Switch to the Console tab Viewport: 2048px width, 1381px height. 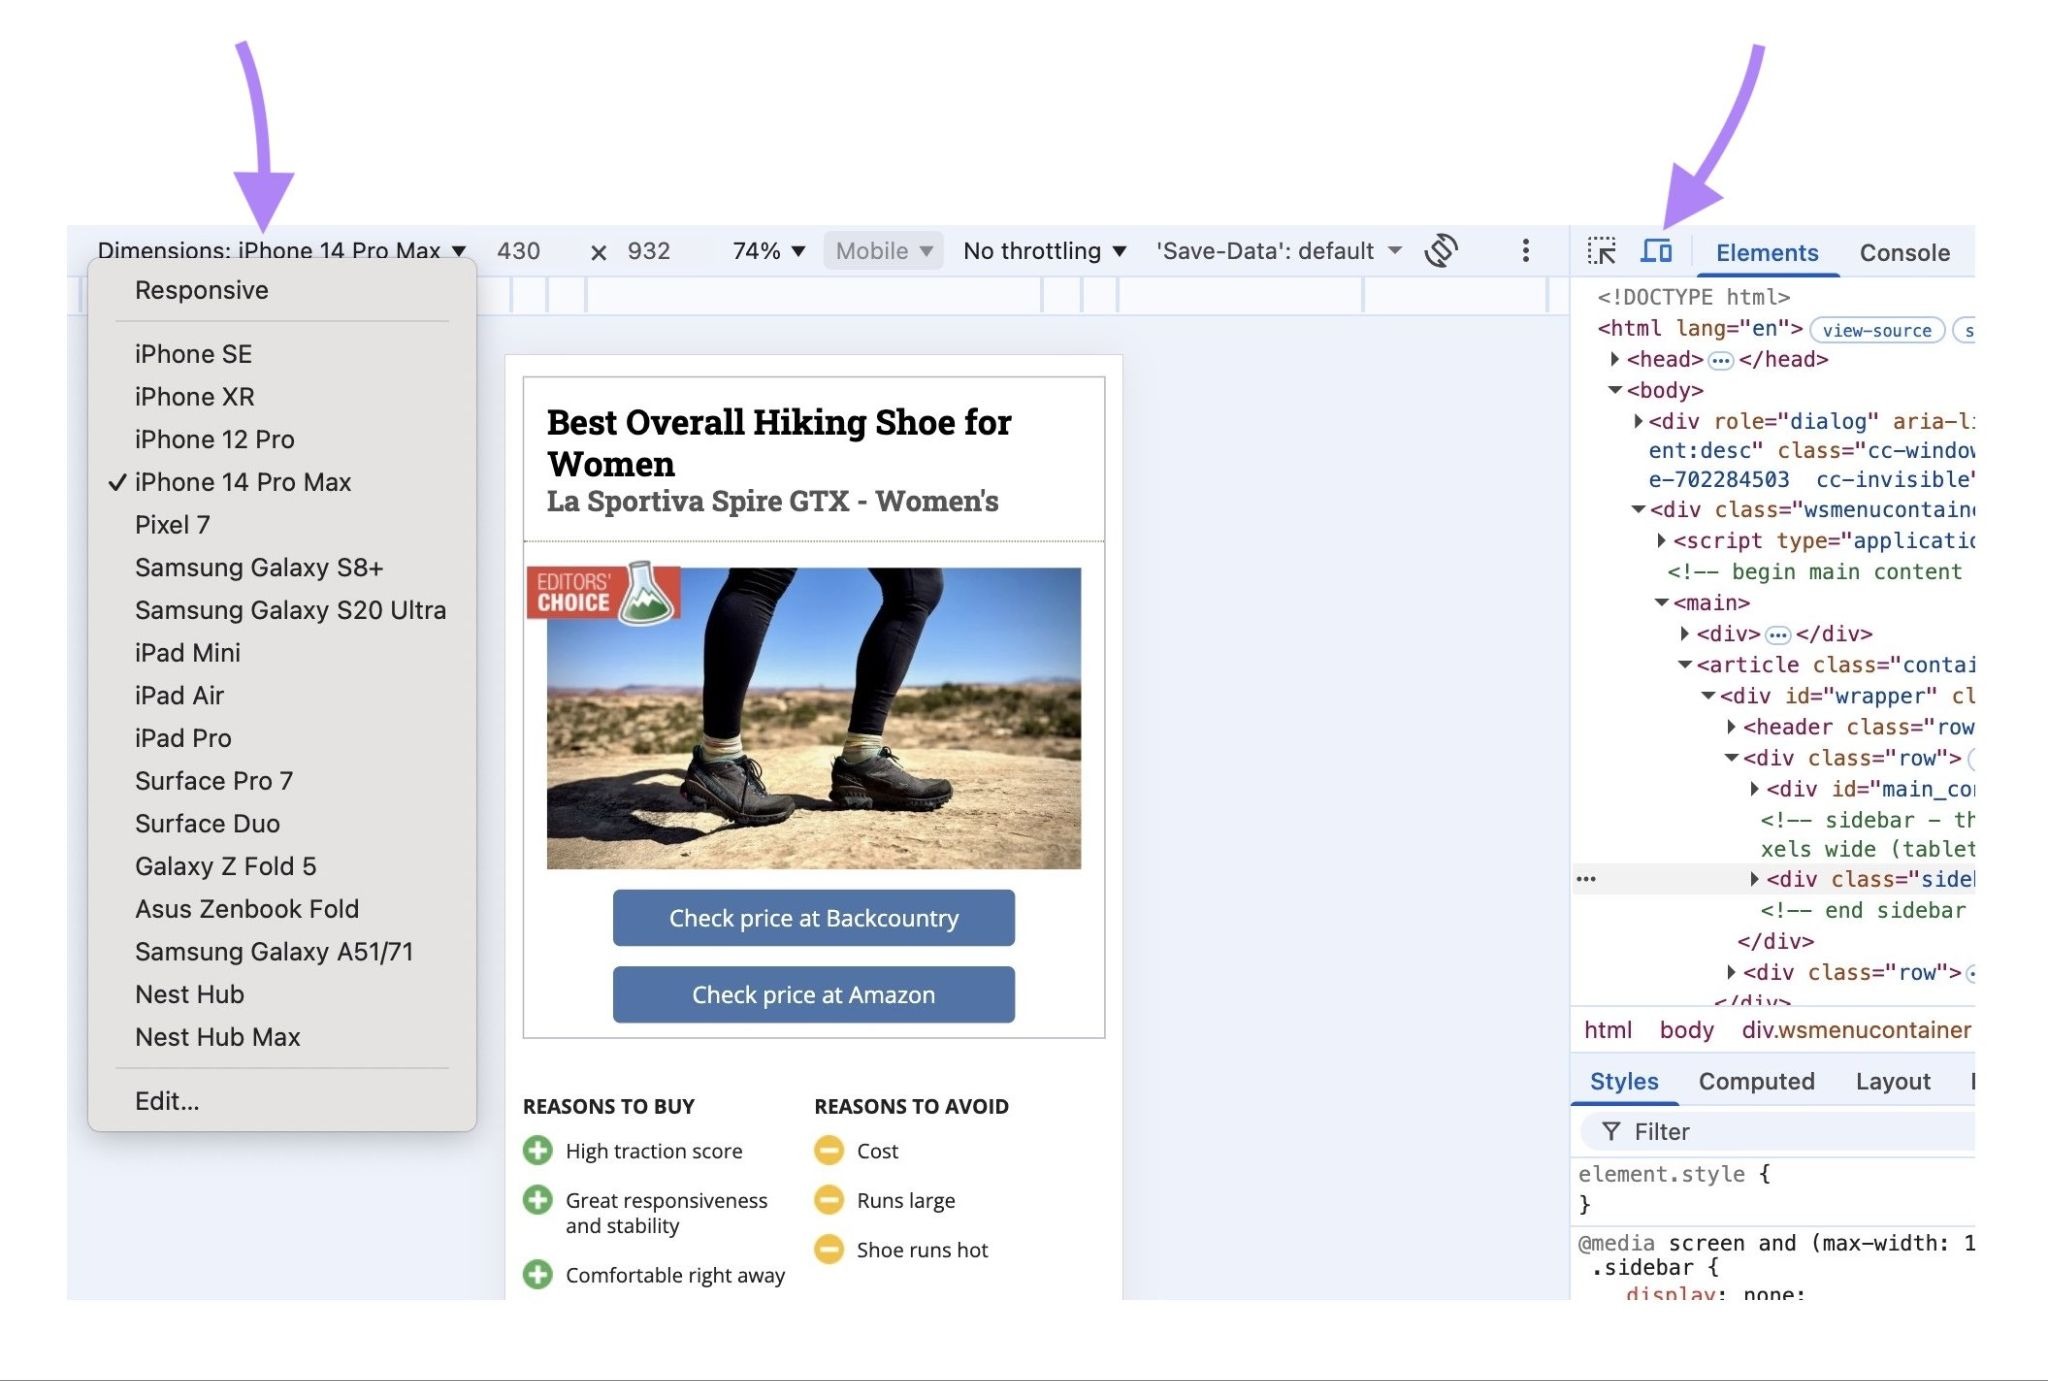pyautogui.click(x=1904, y=252)
